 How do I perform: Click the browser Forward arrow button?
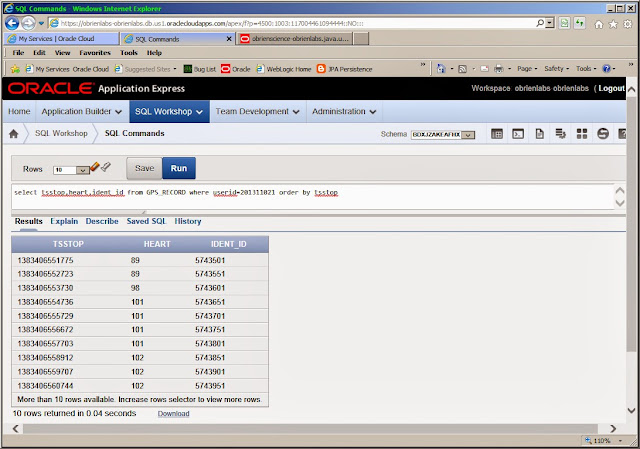28,24
